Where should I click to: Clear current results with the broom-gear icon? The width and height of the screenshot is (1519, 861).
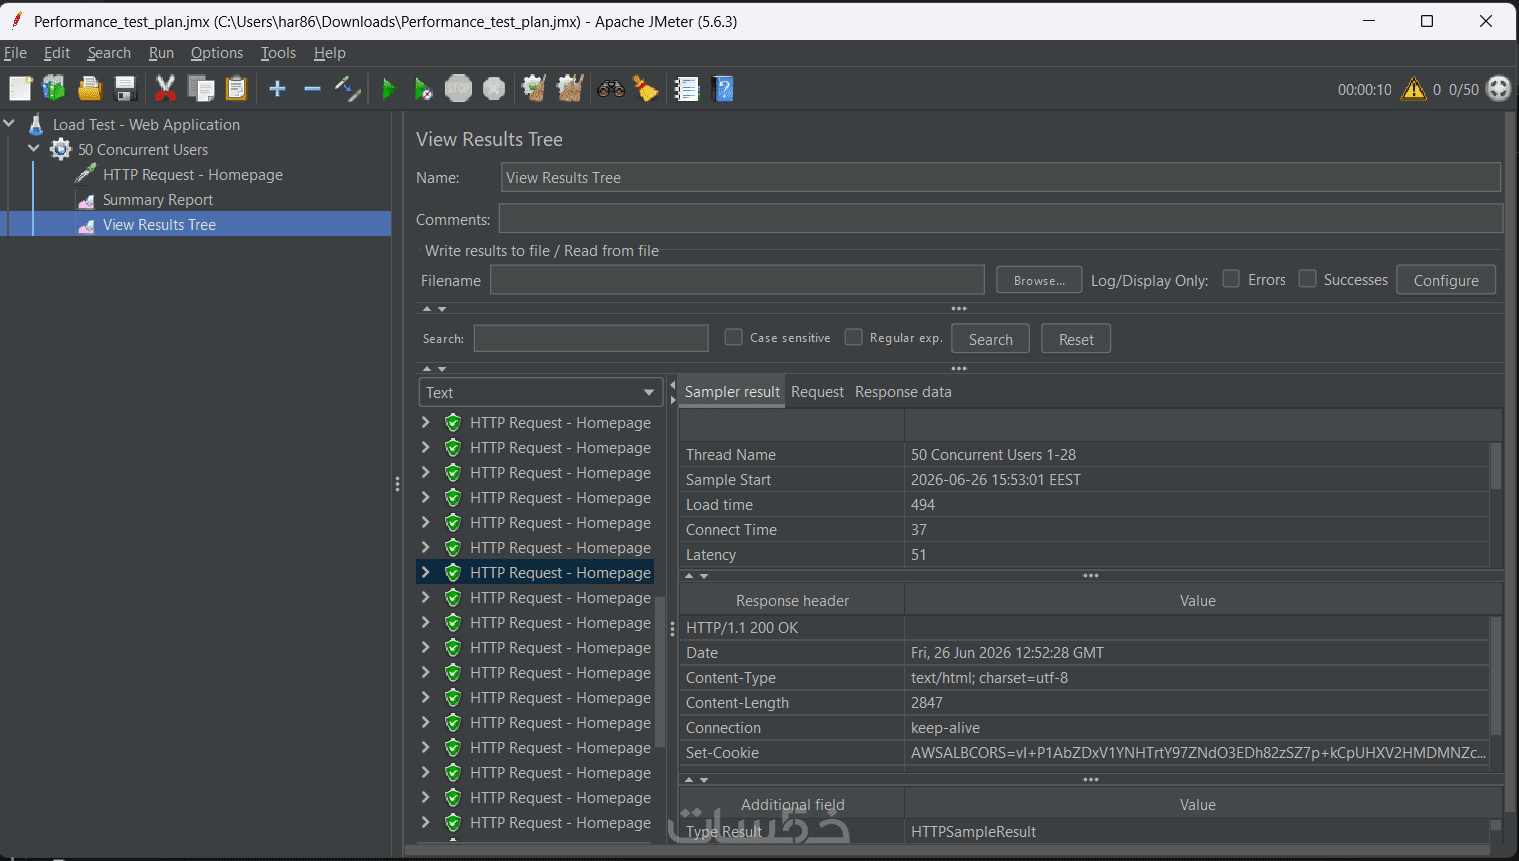pyautogui.click(x=534, y=89)
